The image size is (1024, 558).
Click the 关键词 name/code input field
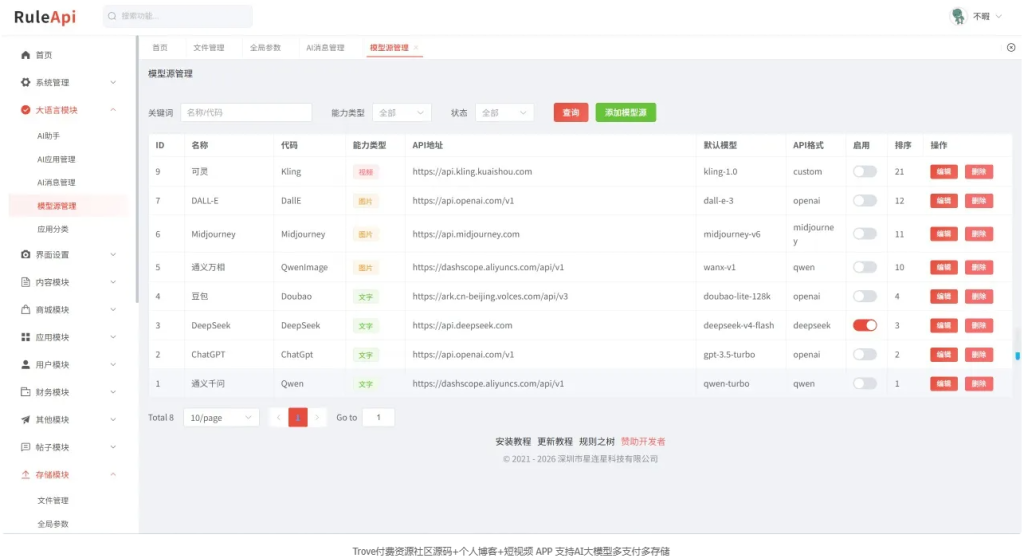click(246, 112)
